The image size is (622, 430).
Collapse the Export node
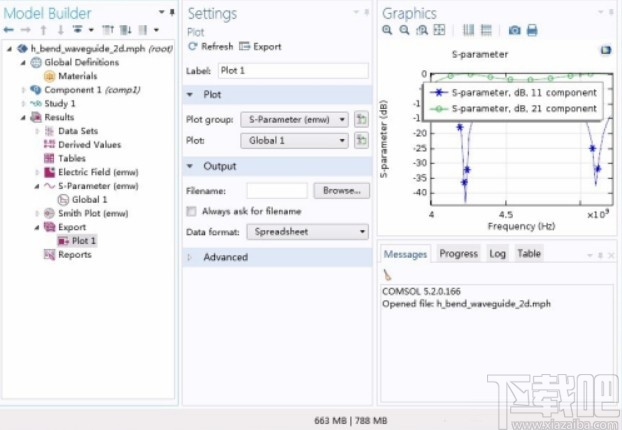pos(37,227)
